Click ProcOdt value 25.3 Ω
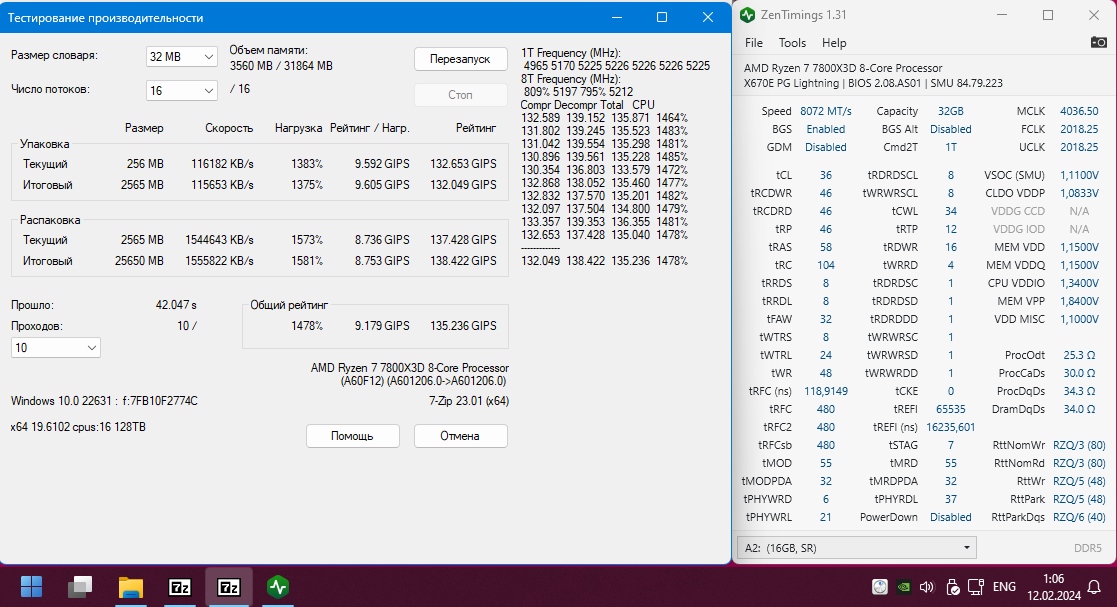This screenshot has height=607, width=1117. (1079, 355)
